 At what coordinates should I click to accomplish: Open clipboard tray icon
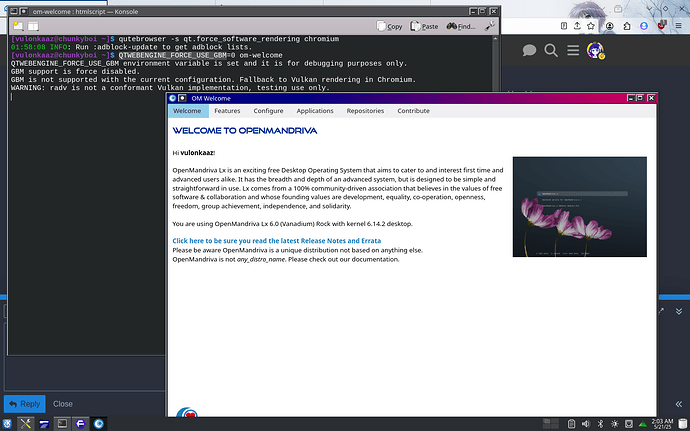coord(571,424)
